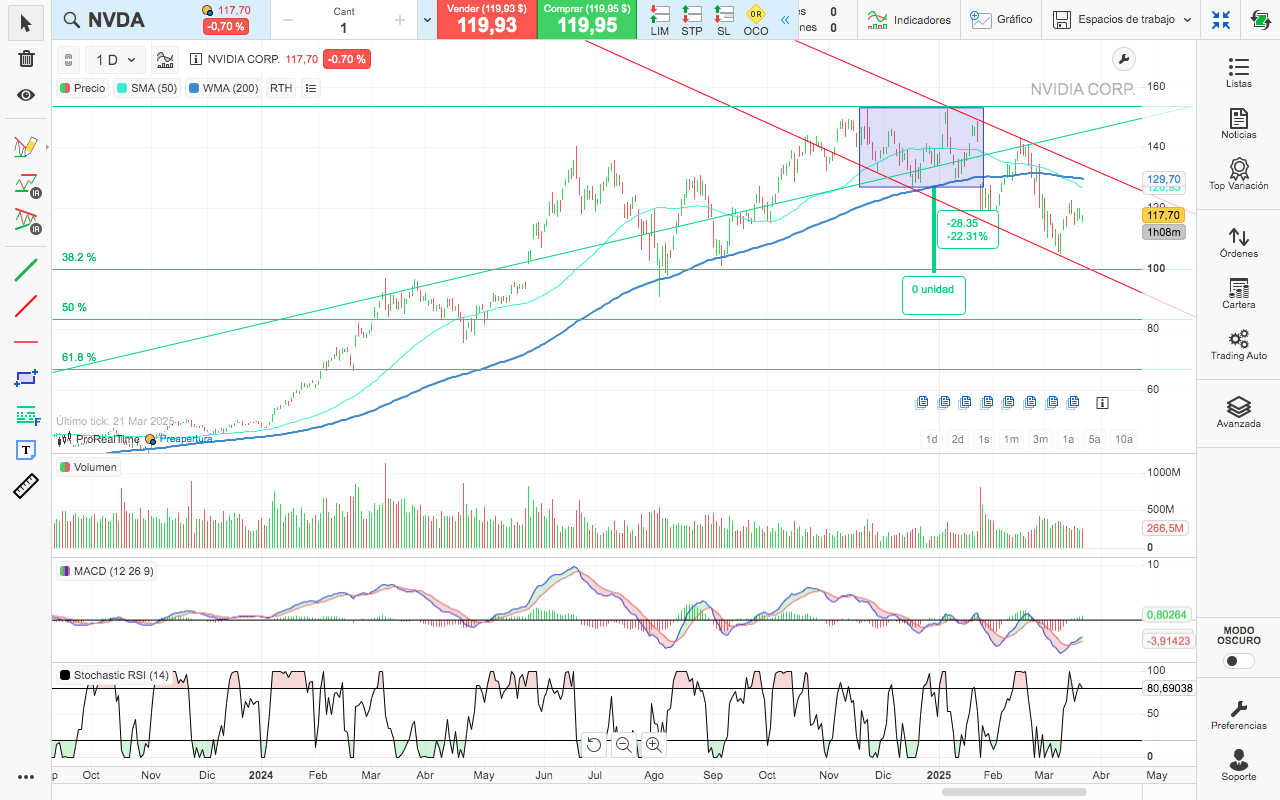Open the Gráfico menu
1280x800 pixels.
[1001, 20]
